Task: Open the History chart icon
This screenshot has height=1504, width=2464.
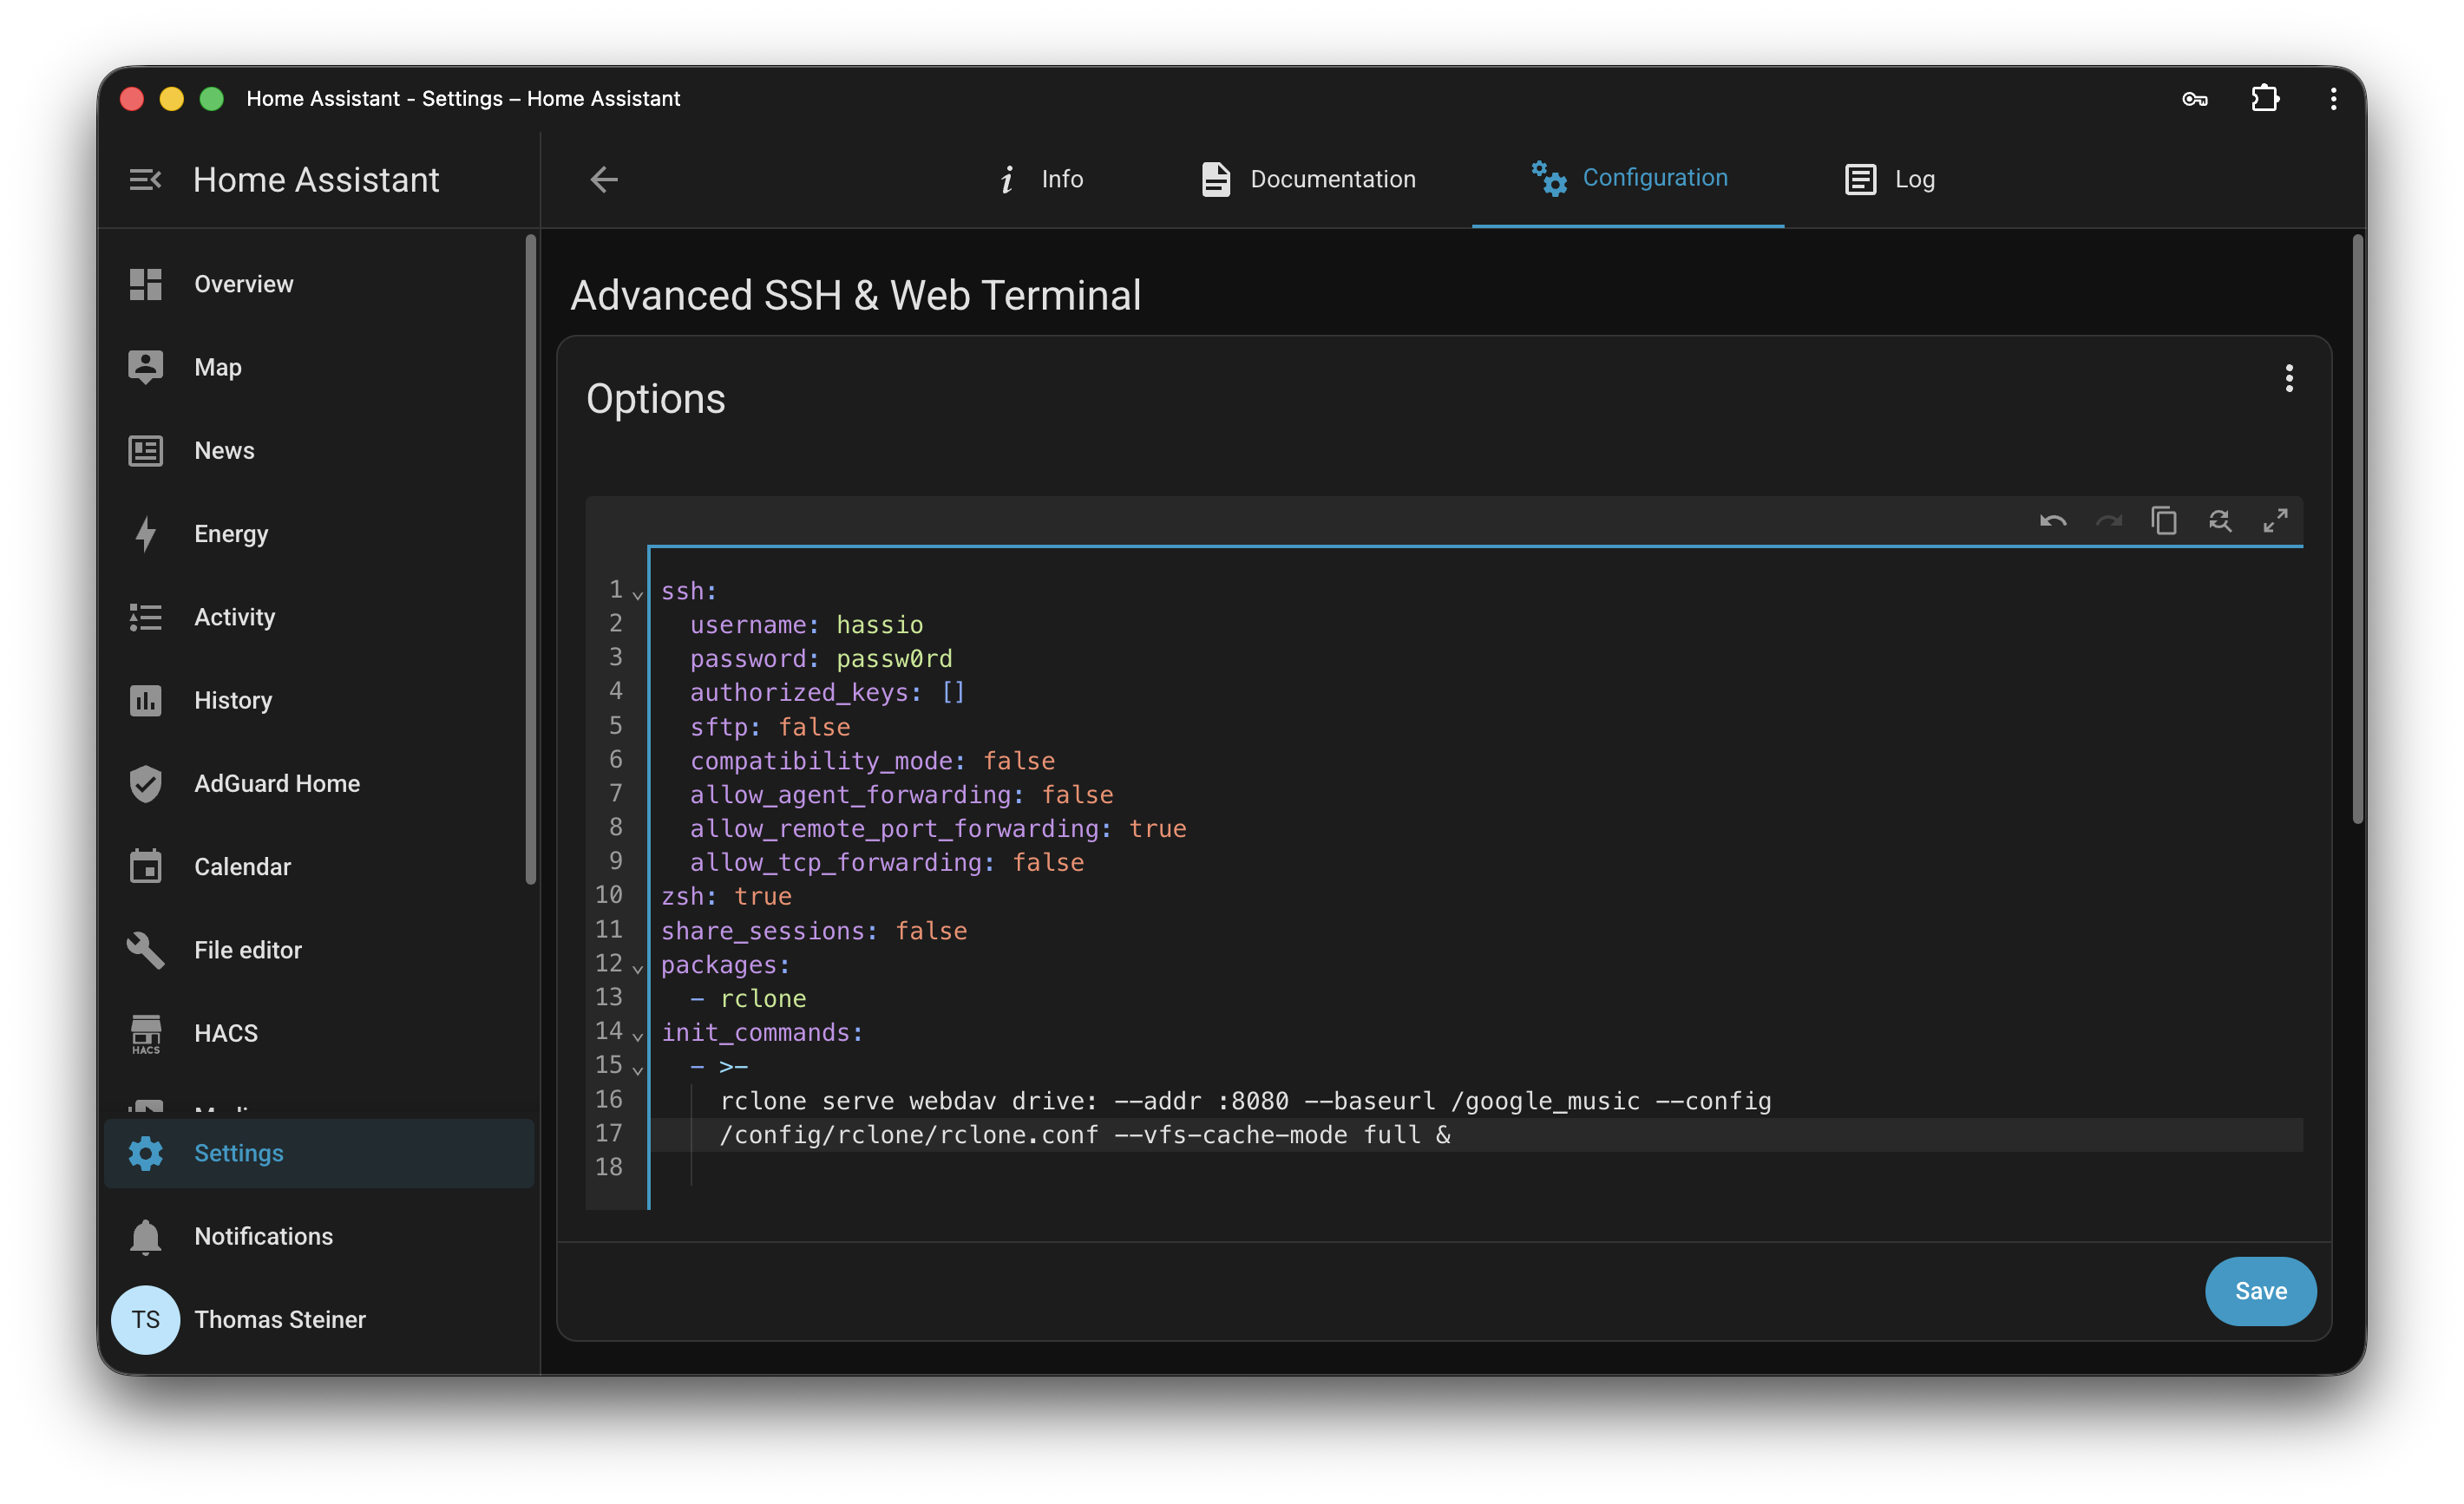Action: pyautogui.click(x=145, y=700)
